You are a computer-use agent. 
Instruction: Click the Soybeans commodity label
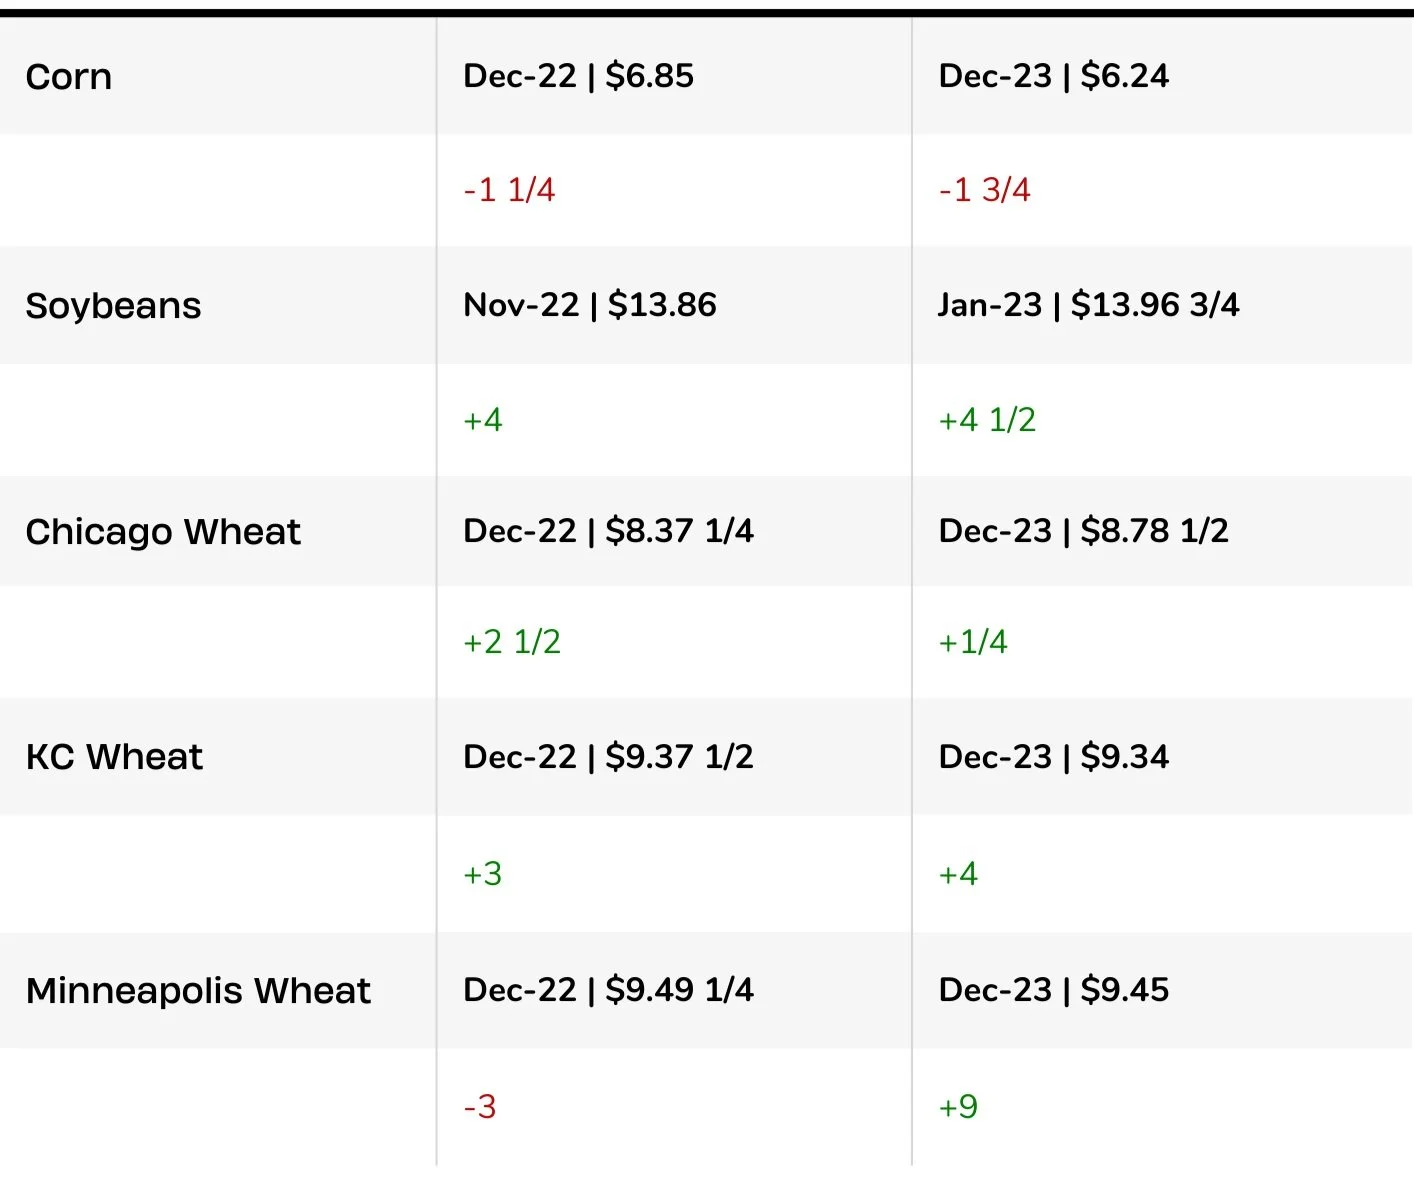coord(113,305)
